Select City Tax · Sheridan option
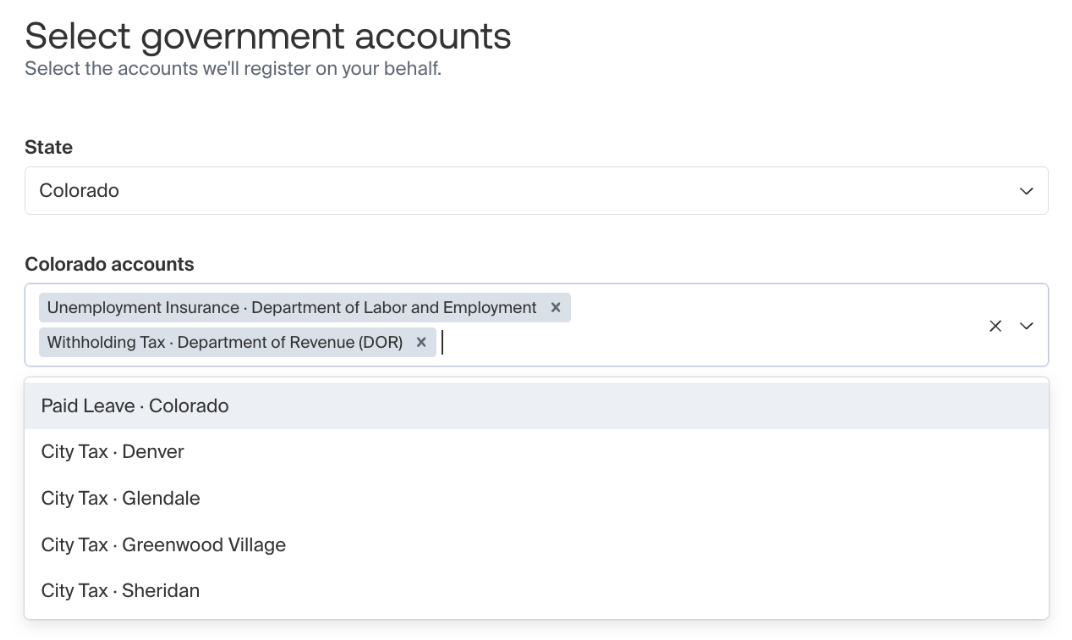 121,591
